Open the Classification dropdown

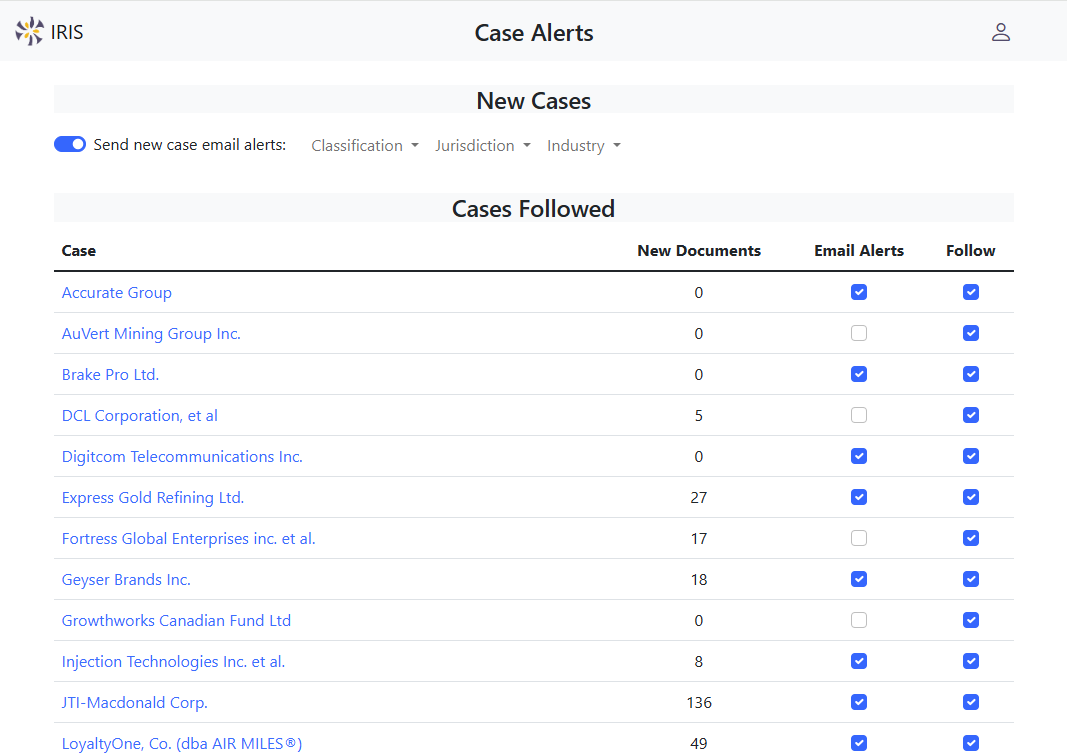coord(365,146)
